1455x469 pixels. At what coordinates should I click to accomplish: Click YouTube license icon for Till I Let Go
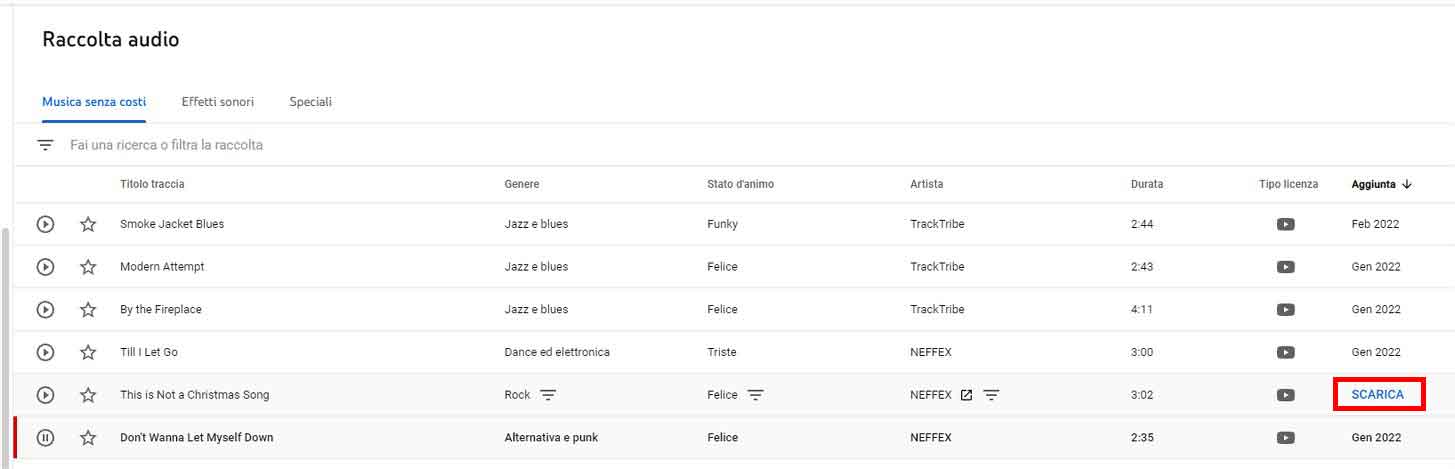[x=1287, y=352]
